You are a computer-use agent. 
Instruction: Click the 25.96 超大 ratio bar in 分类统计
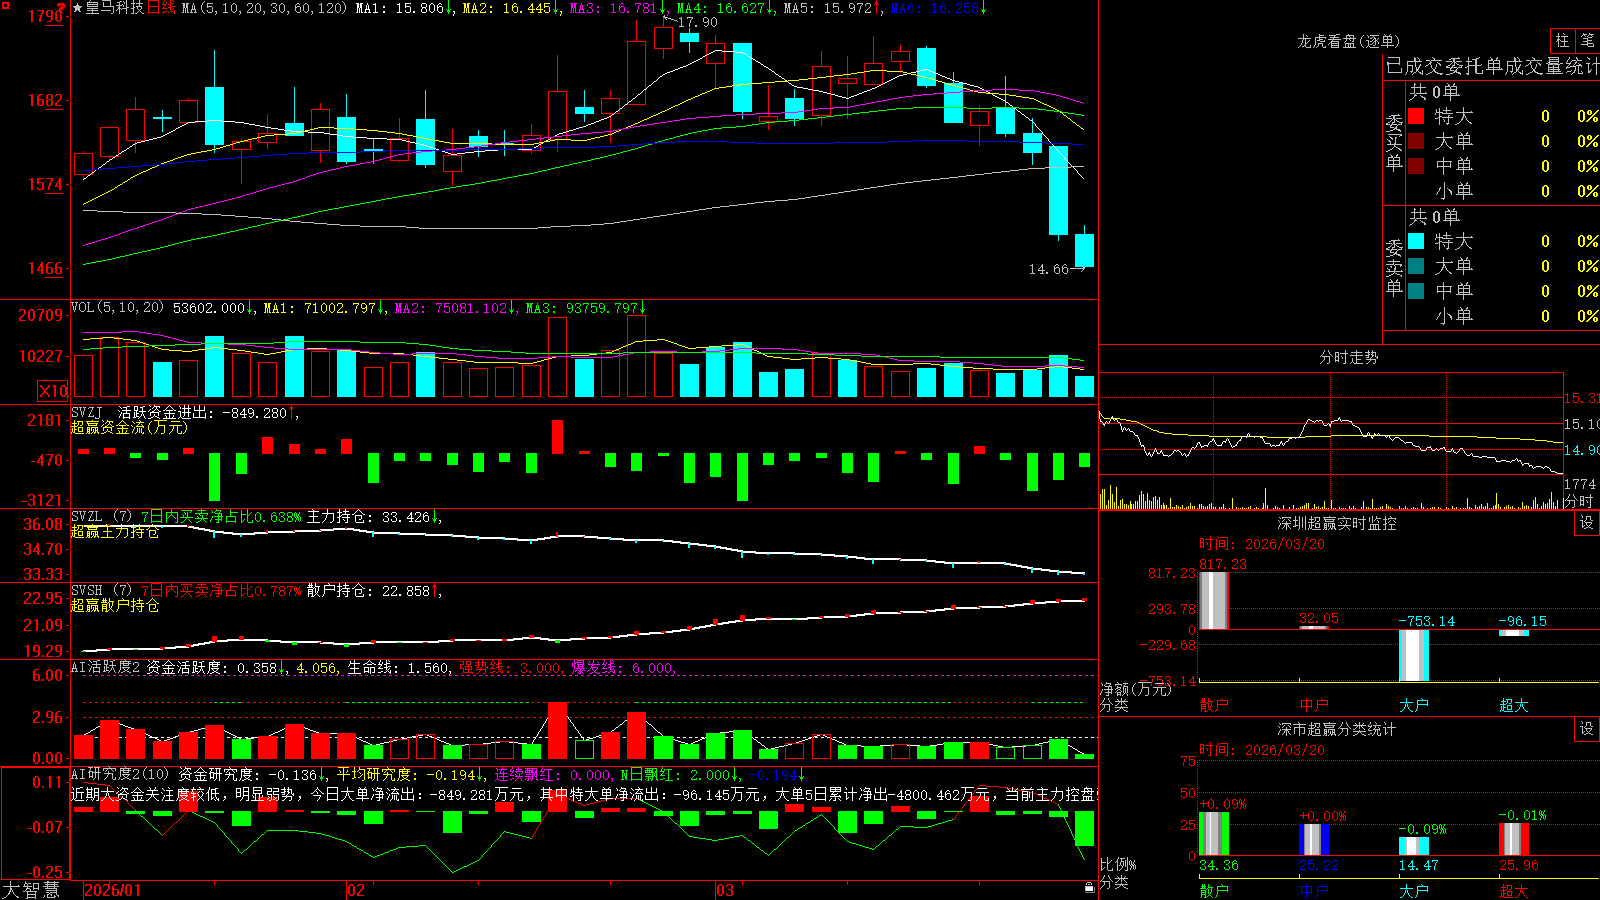coord(1514,839)
